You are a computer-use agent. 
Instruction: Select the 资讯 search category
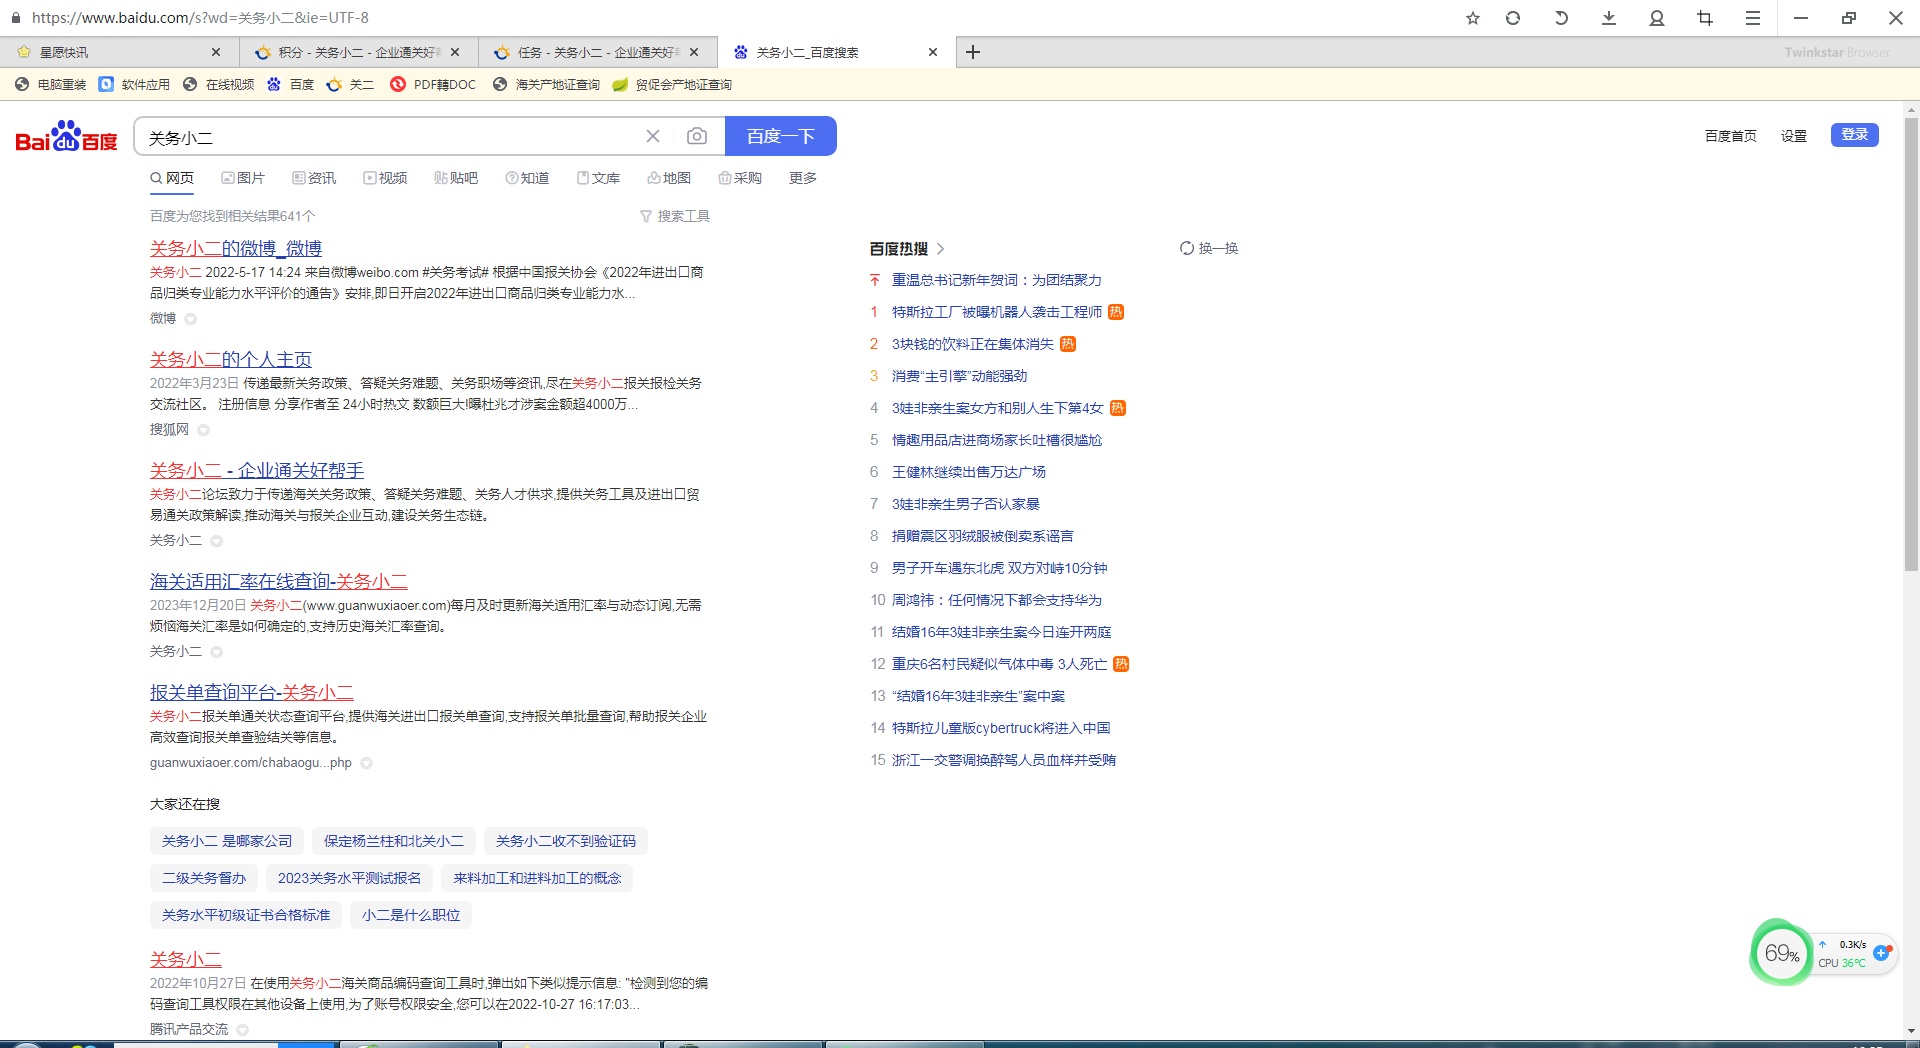click(x=314, y=178)
